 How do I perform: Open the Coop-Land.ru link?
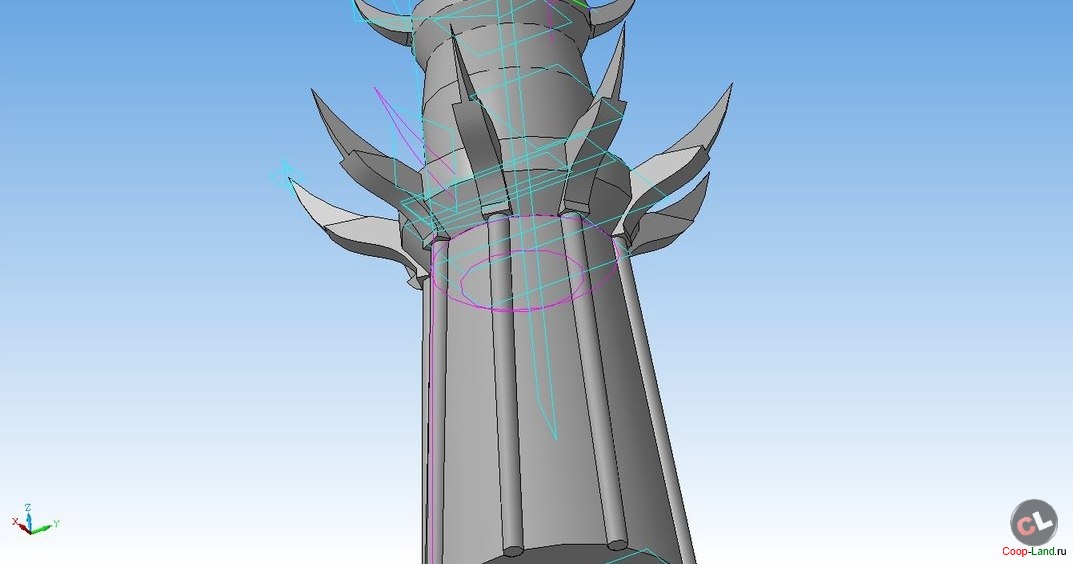(x=1035, y=551)
